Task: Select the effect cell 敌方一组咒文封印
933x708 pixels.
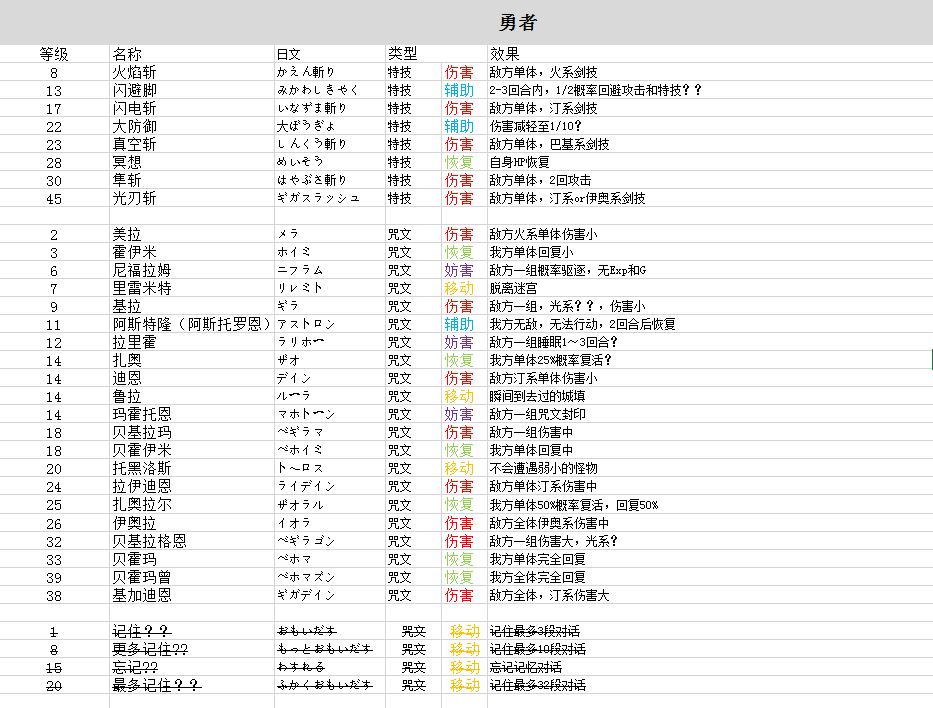Action: point(537,414)
